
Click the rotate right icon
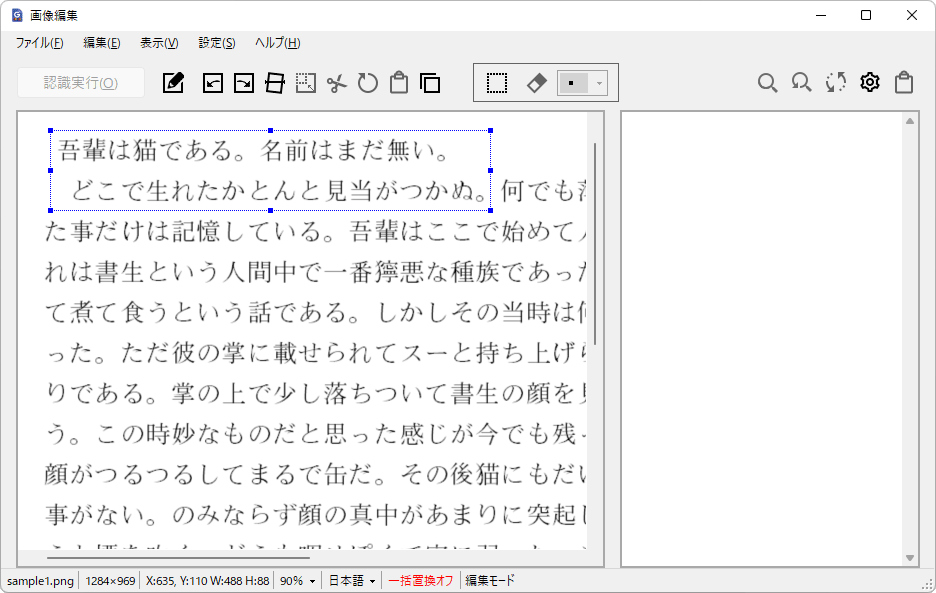pyautogui.click(x=244, y=82)
